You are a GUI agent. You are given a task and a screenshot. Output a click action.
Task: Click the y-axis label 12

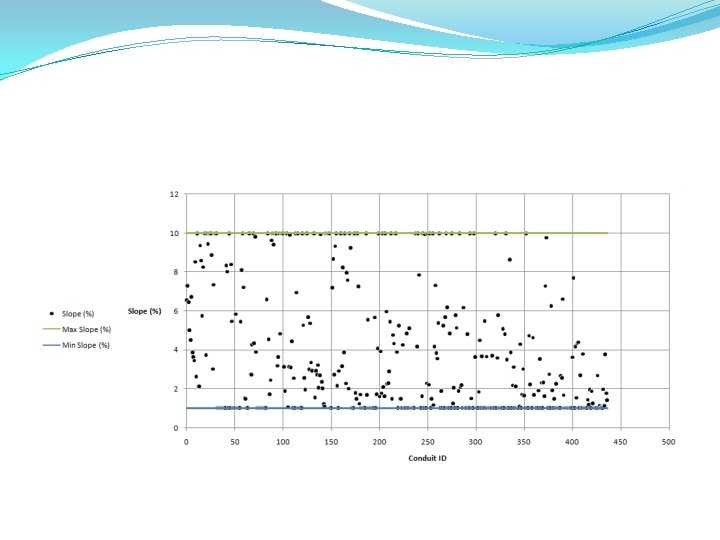174,194
